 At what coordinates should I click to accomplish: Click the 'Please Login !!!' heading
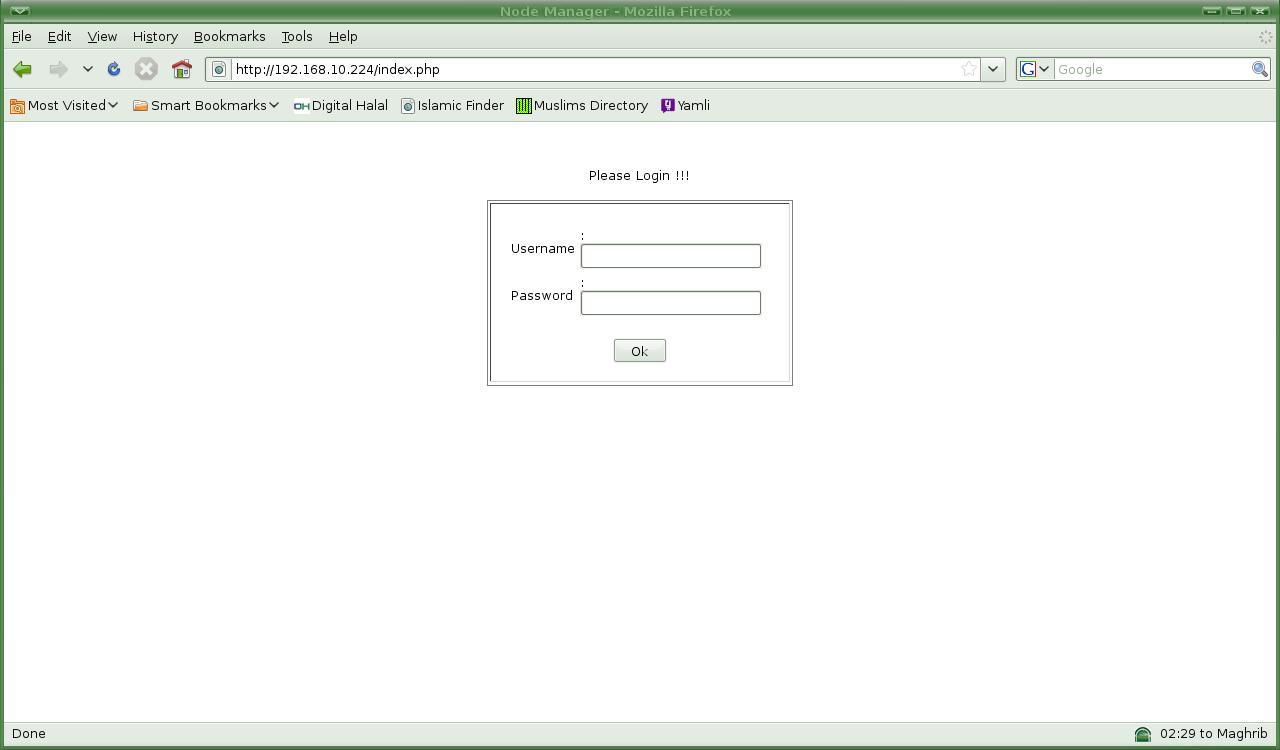(639, 176)
